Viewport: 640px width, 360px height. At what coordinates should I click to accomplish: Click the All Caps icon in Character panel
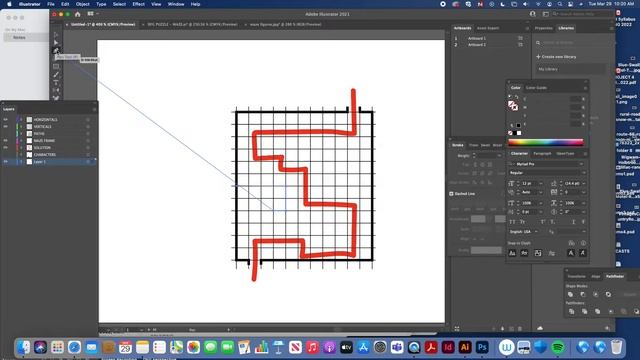point(513,222)
